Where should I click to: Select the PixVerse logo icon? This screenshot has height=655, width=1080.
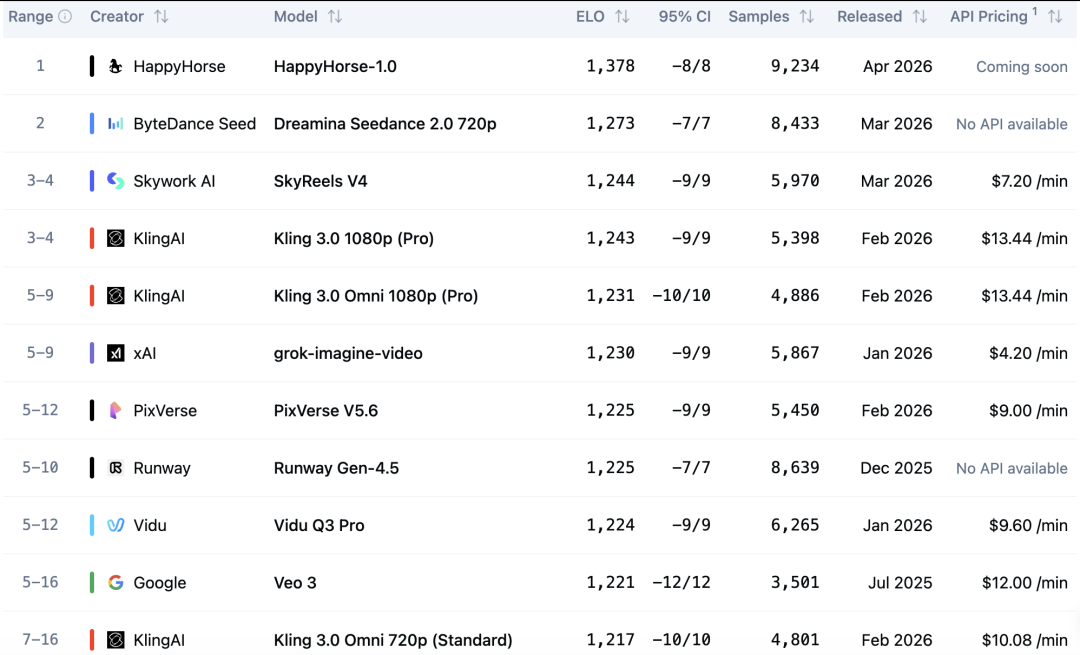[x=116, y=410]
